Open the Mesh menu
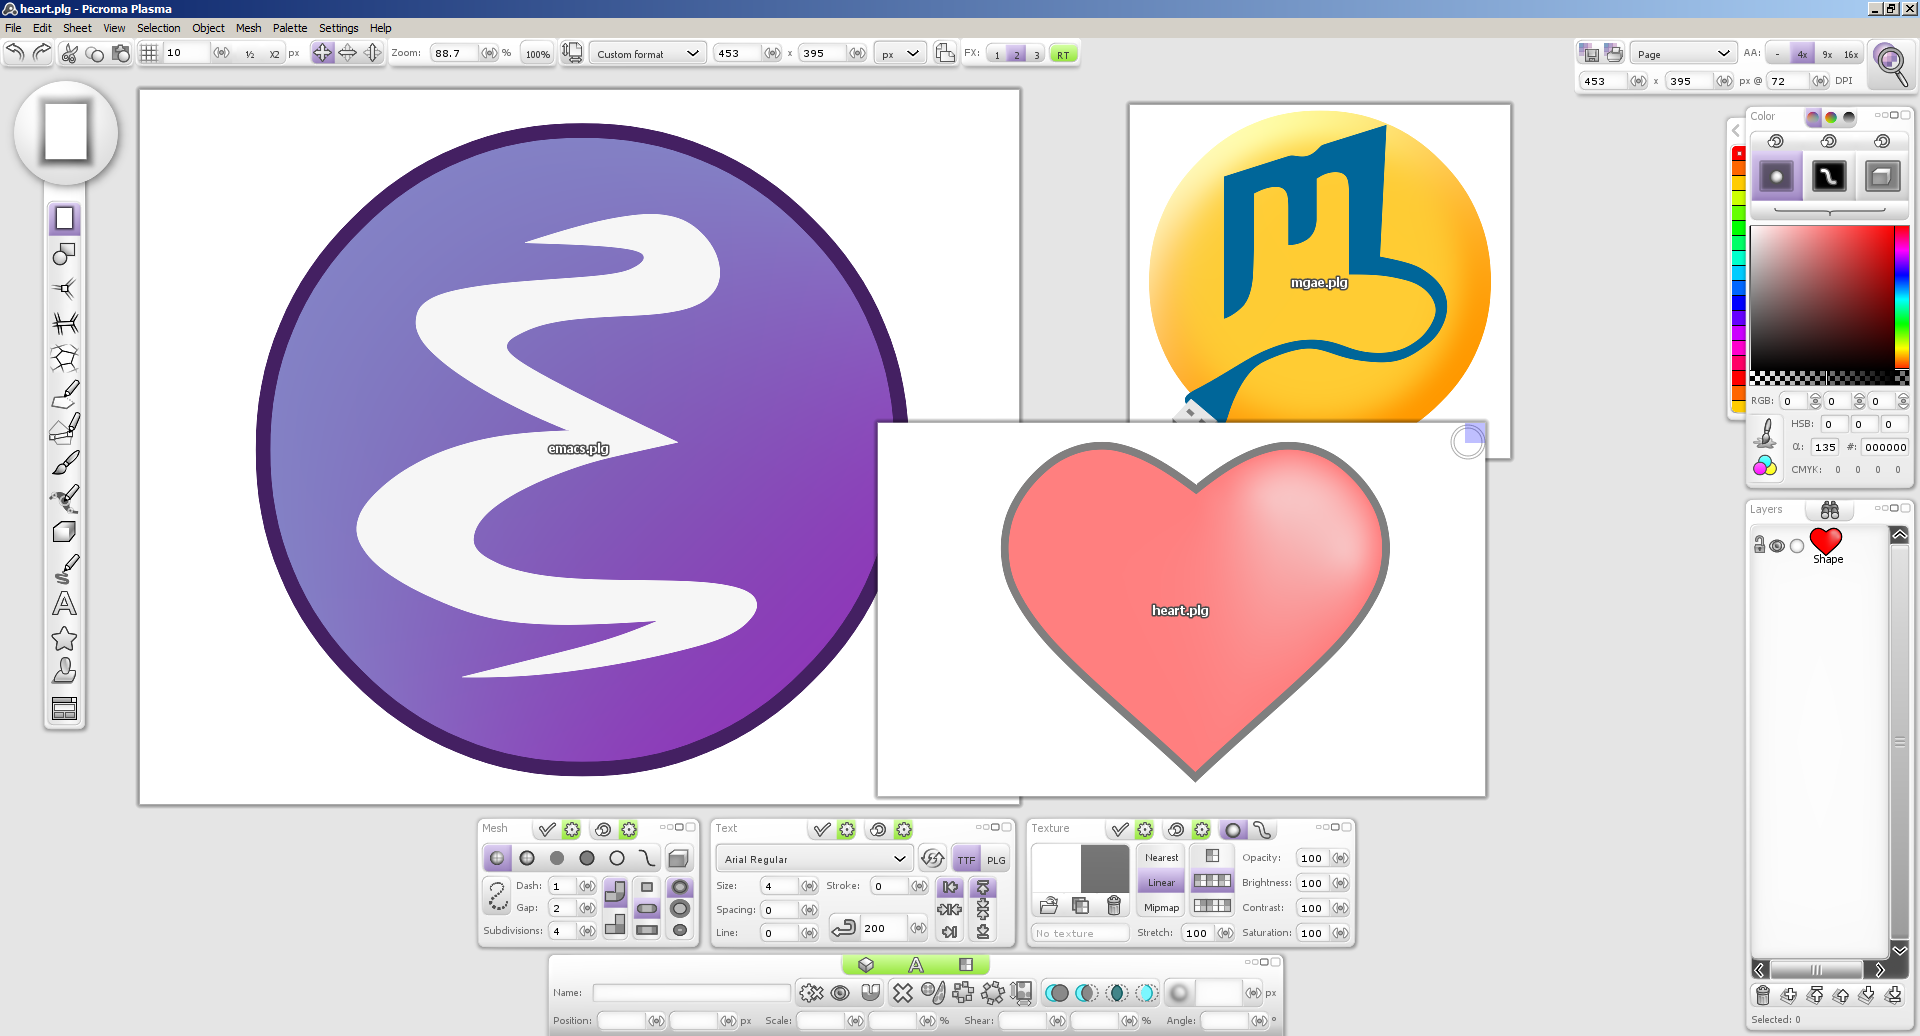 [248, 28]
